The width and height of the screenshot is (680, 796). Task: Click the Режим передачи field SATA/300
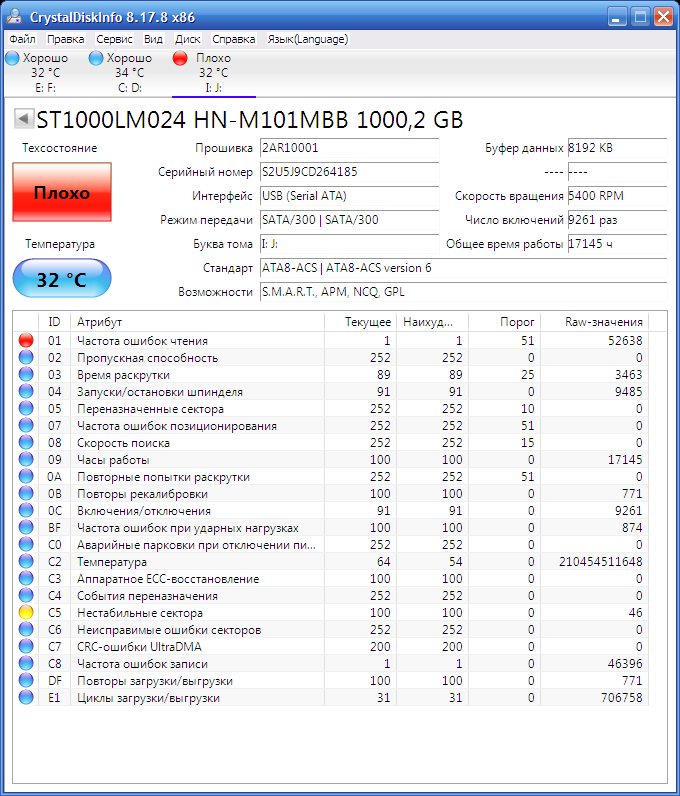[x=349, y=220]
